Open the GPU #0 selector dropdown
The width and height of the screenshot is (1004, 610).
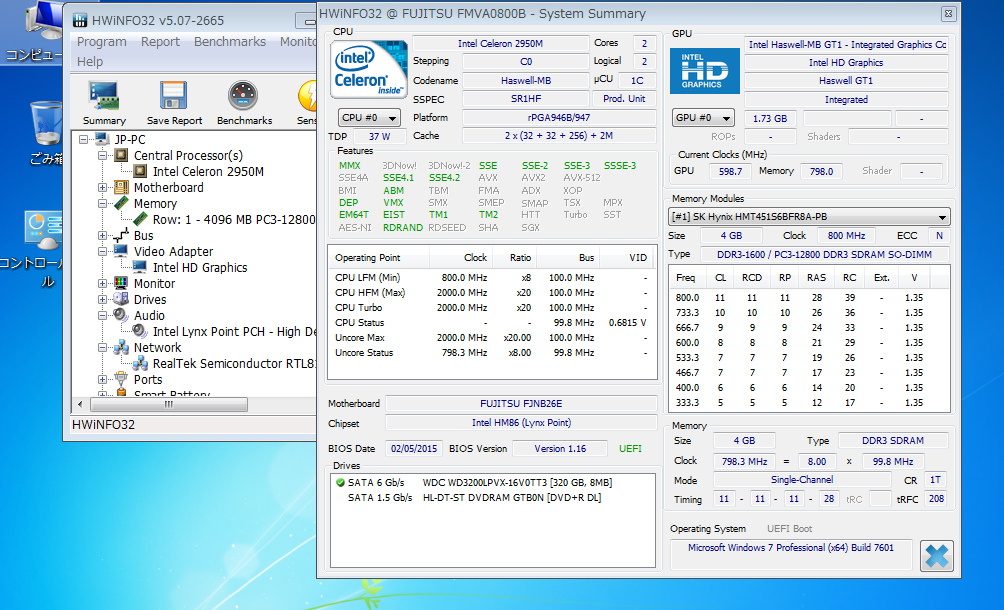(703, 118)
